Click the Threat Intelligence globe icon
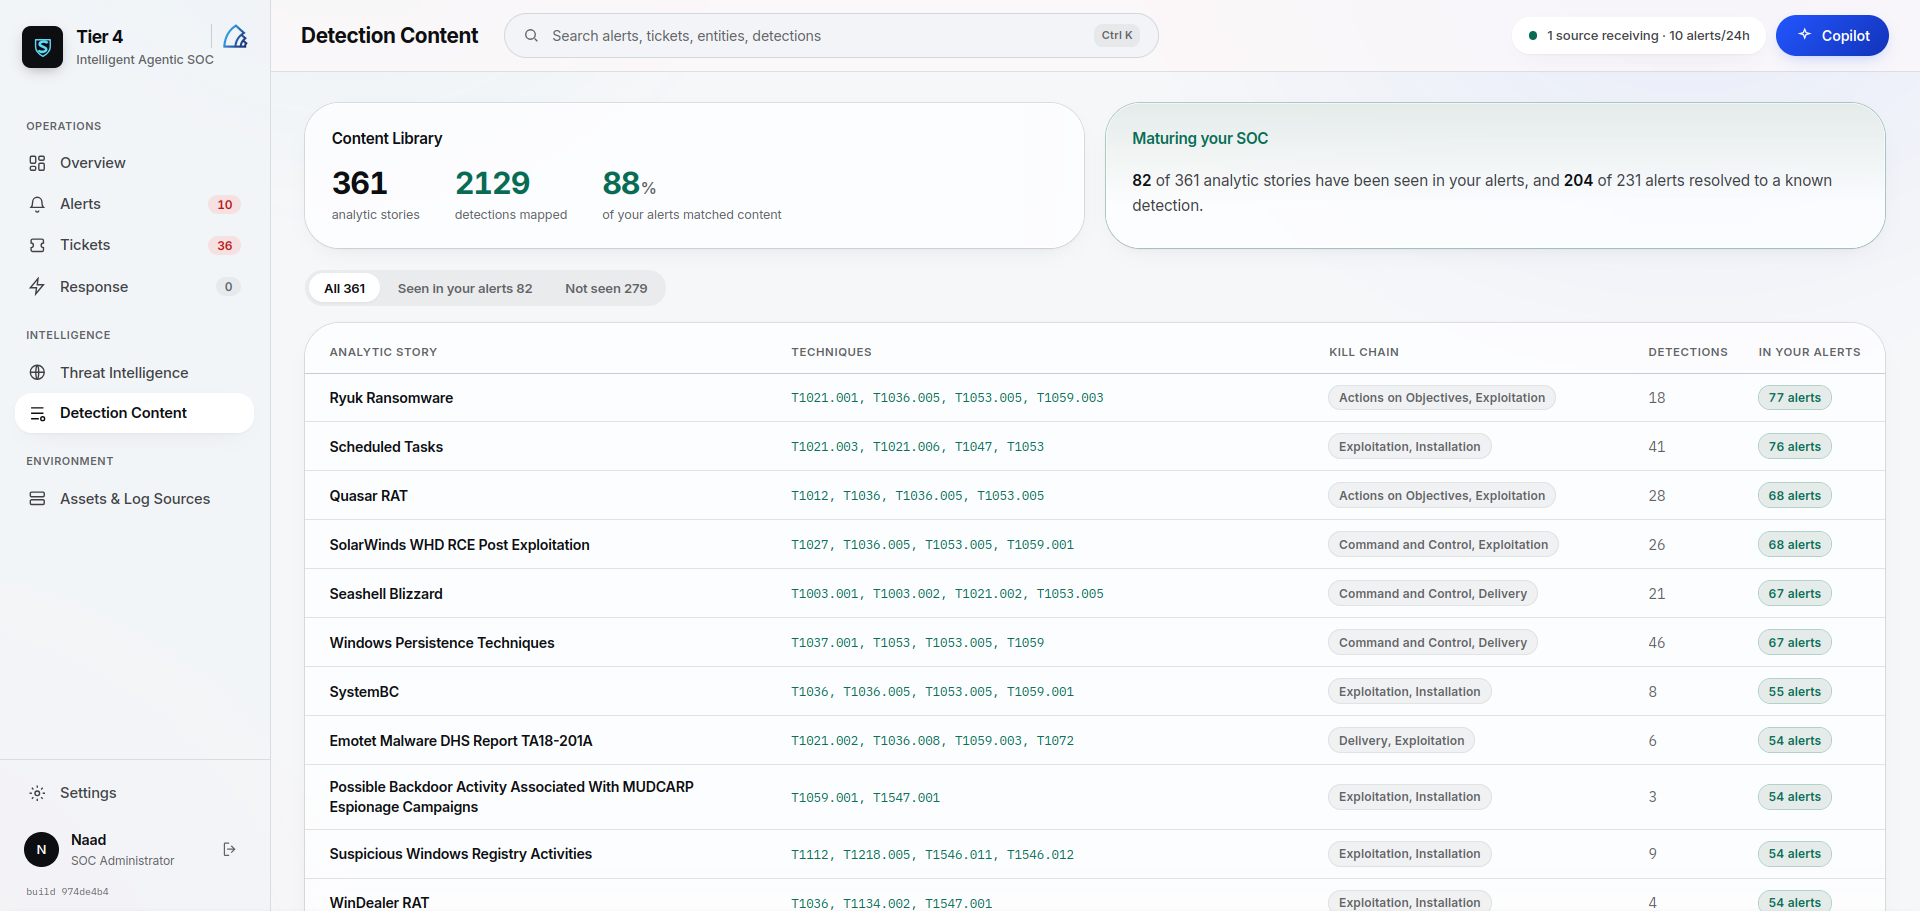This screenshot has width=1920, height=911. point(37,373)
